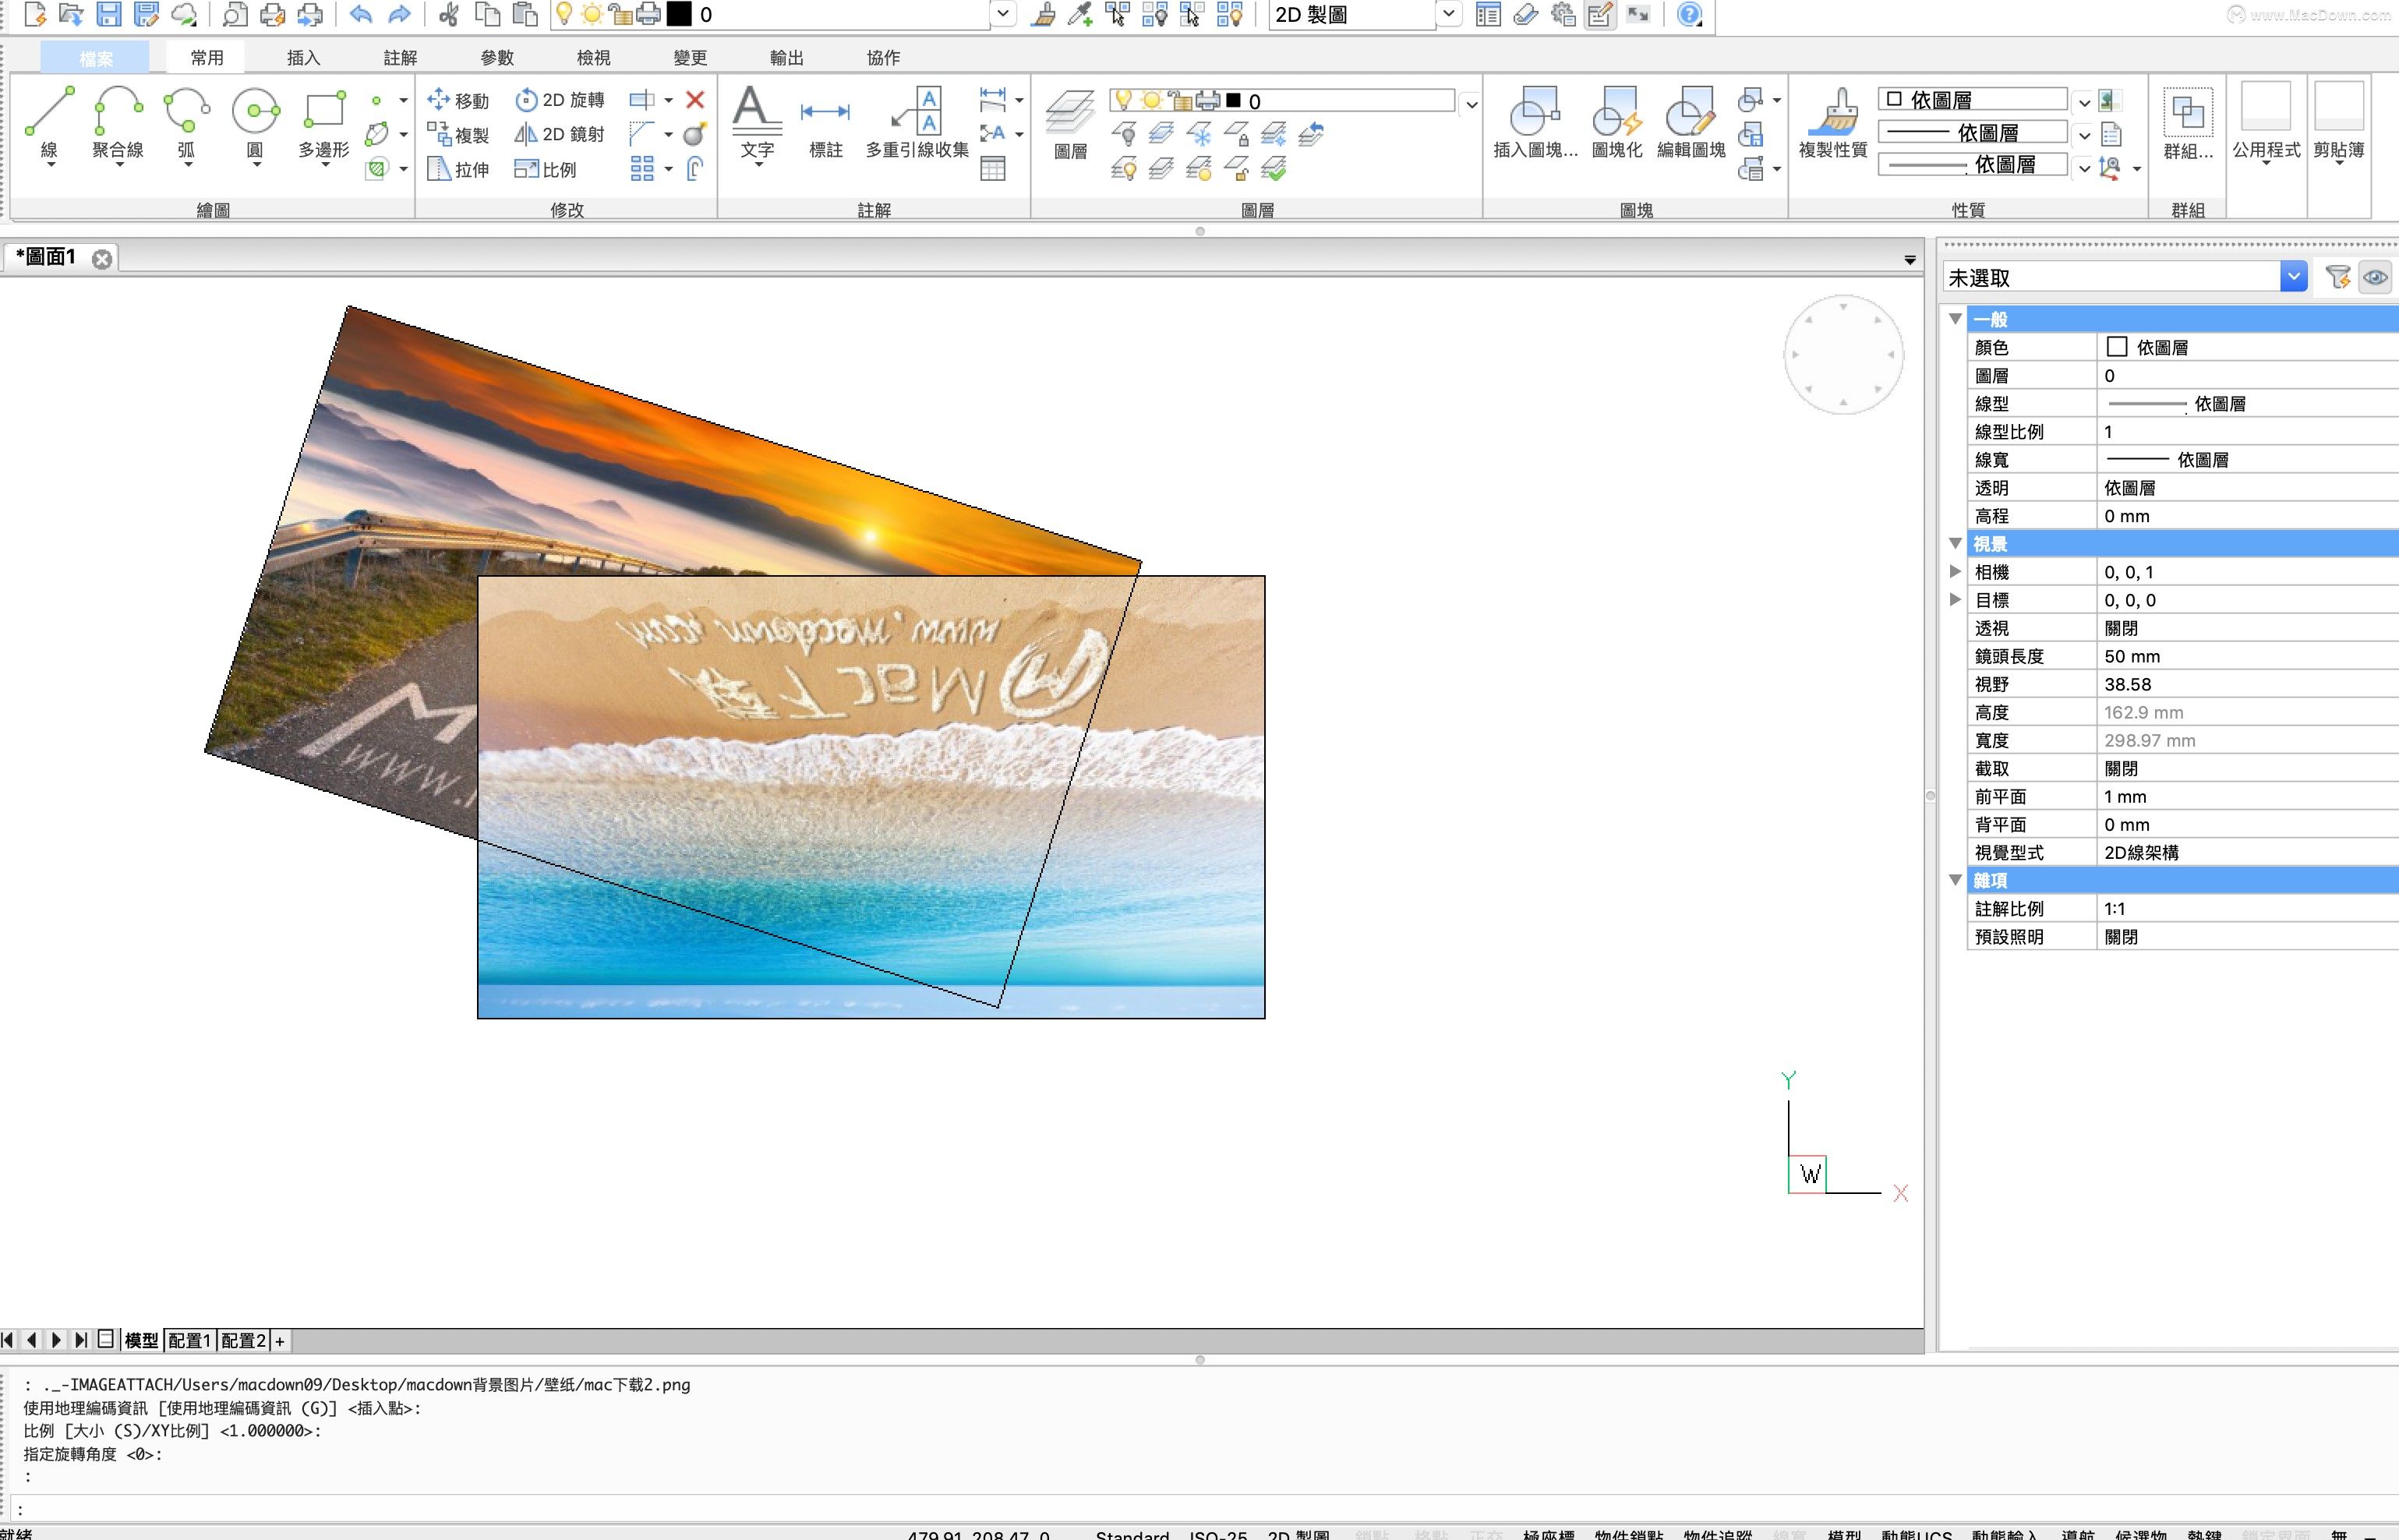Close the 圖面1 document tab
The height and width of the screenshot is (1540, 2399).
click(x=102, y=259)
